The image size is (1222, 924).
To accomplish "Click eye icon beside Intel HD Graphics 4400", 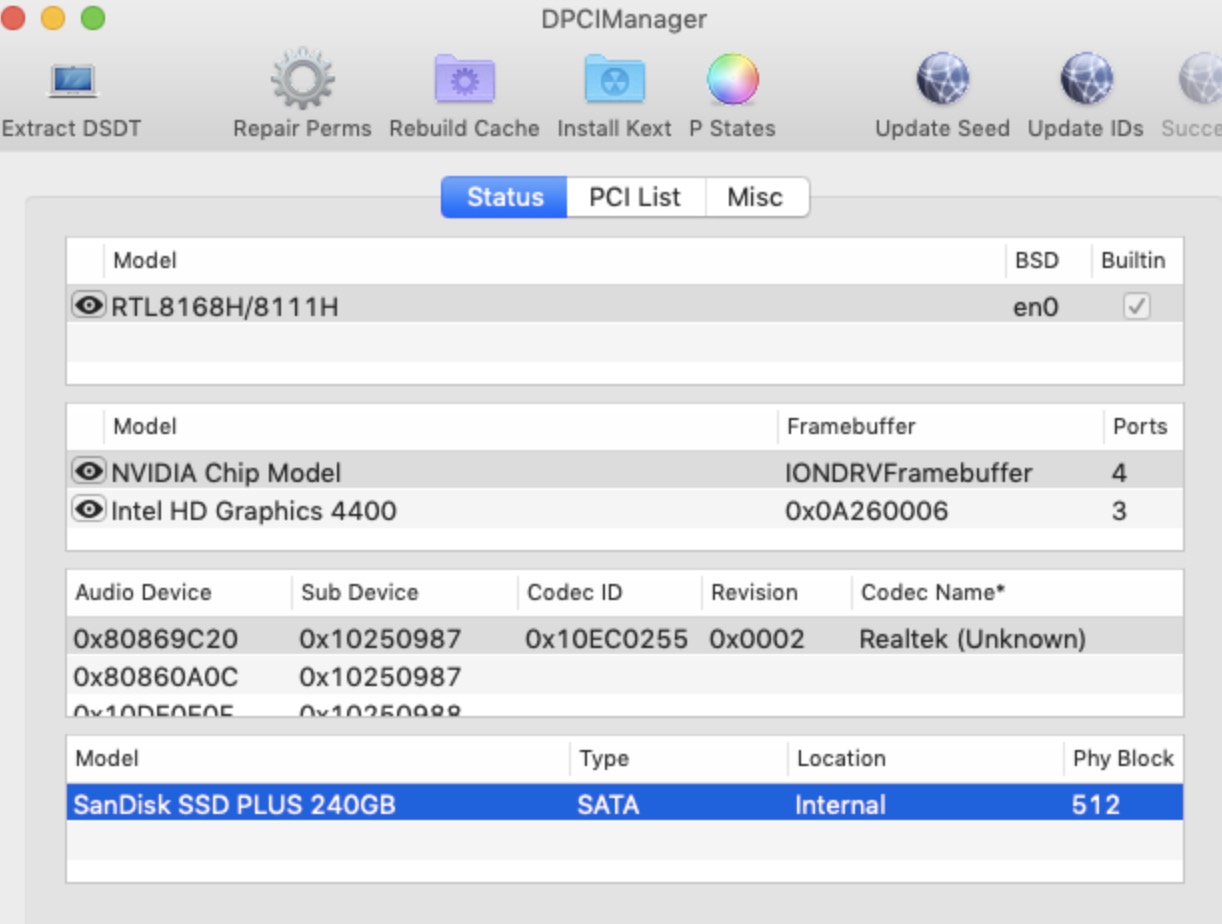I will click(x=89, y=510).
